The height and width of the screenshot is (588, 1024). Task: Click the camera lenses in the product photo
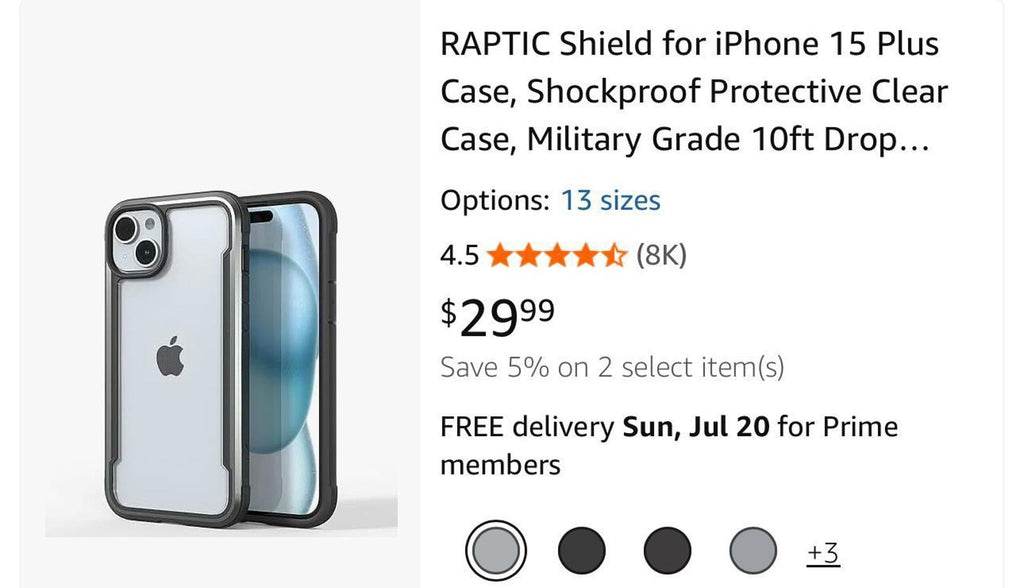[132, 240]
